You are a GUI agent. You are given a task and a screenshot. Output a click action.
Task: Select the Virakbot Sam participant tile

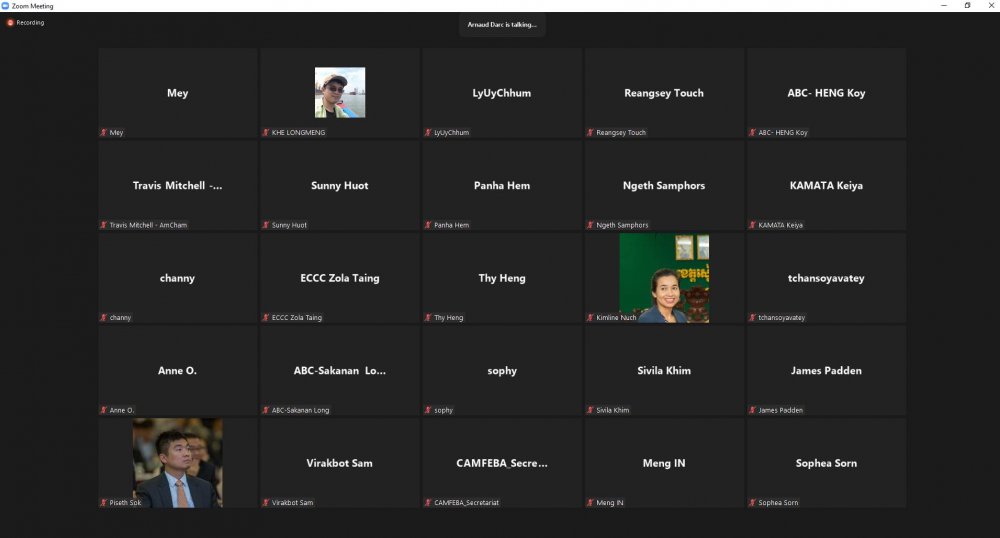point(340,462)
